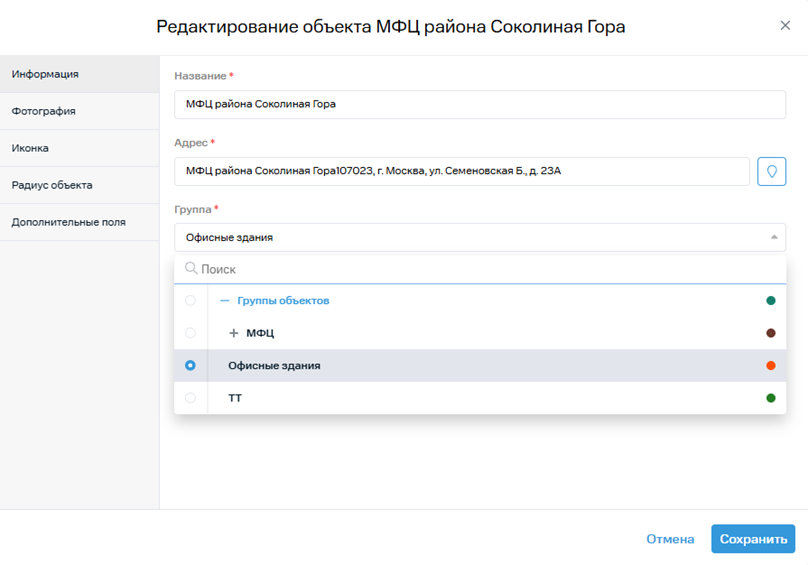Open Дополнительные поля tab
The image size is (808, 565).
pyautogui.click(x=68, y=222)
